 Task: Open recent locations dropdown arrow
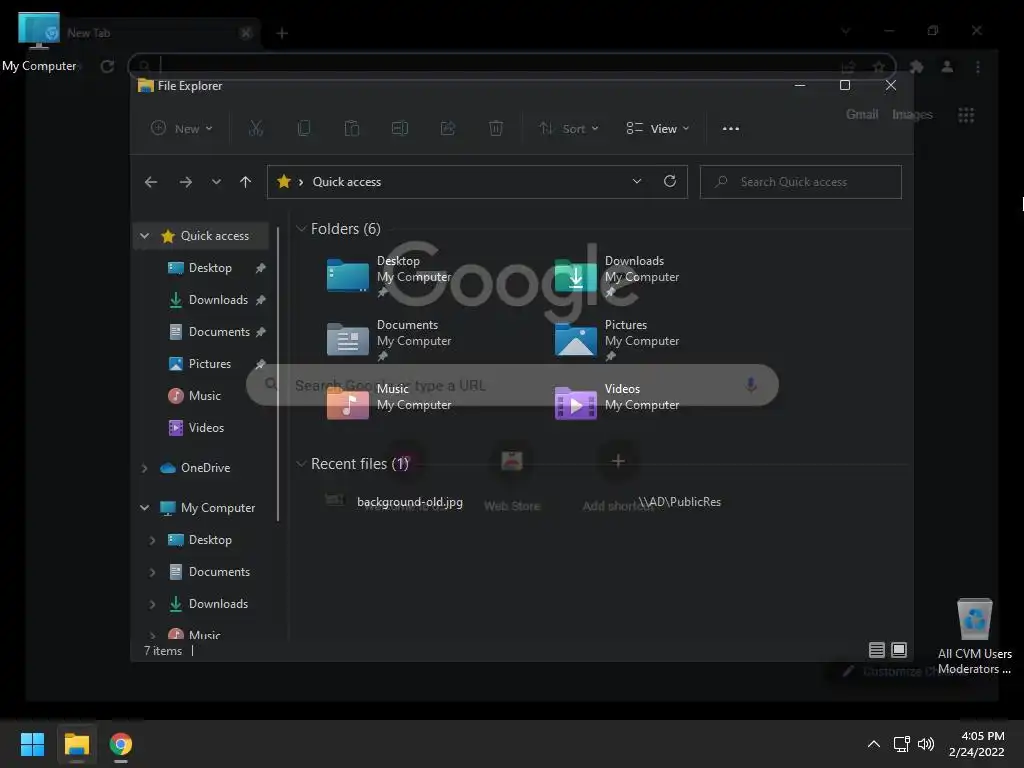click(216, 182)
